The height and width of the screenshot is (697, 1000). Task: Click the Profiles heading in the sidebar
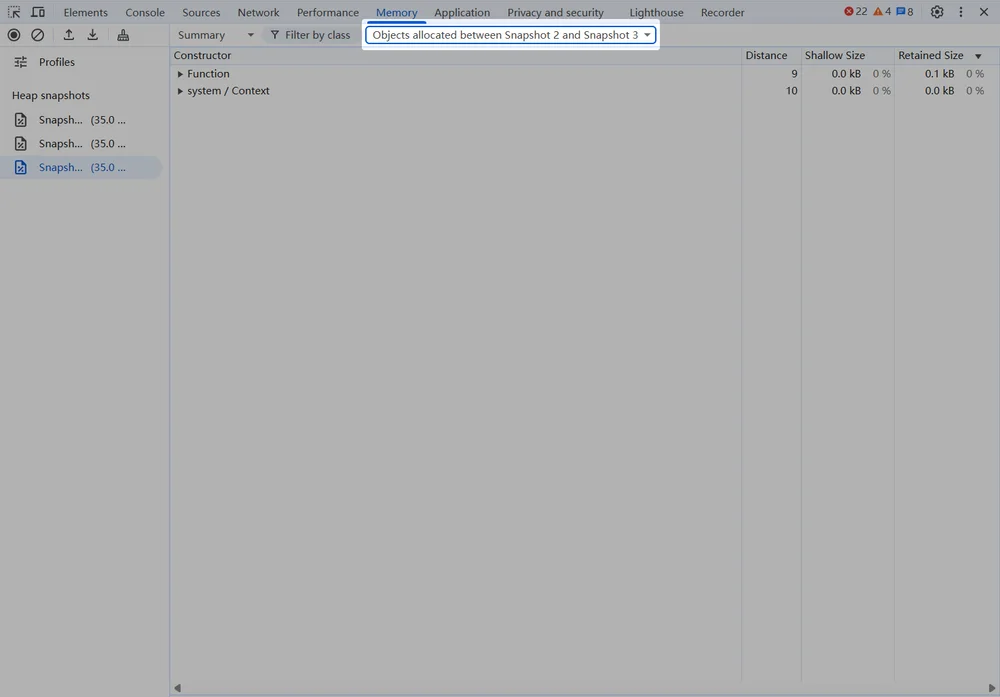tap(57, 62)
